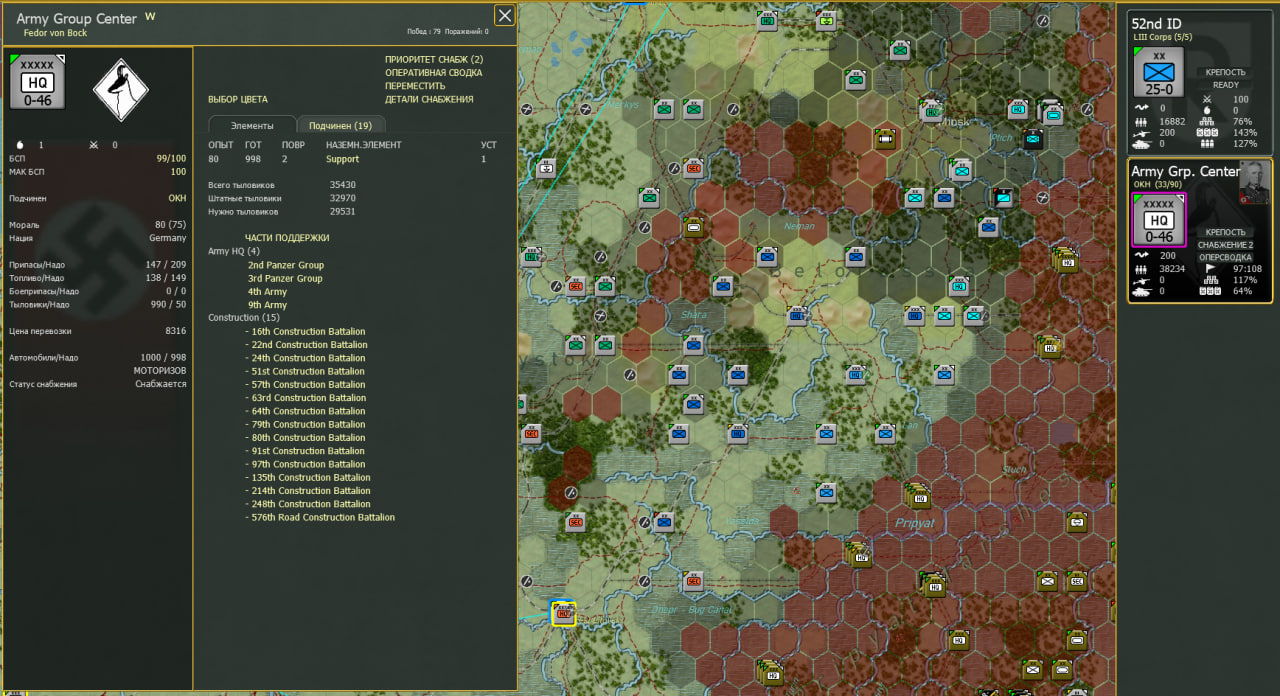Select 51st Construction Battalion
This screenshot has height=696, width=1280.
pyautogui.click(x=305, y=371)
